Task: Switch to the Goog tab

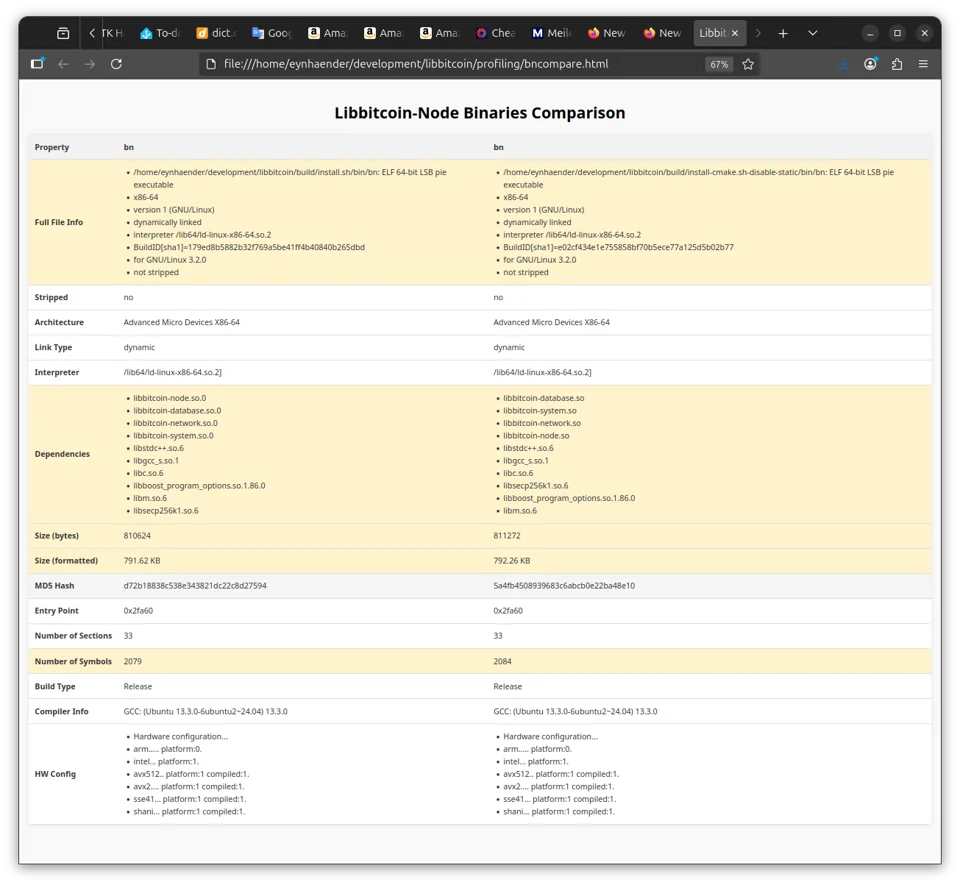Action: point(272,33)
